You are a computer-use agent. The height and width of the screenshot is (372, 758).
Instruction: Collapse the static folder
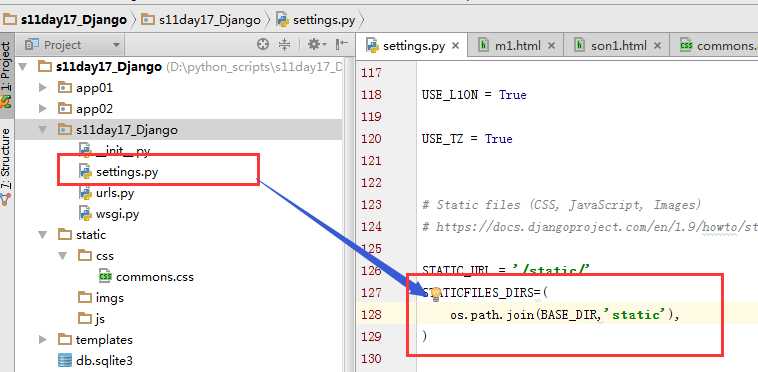43,235
